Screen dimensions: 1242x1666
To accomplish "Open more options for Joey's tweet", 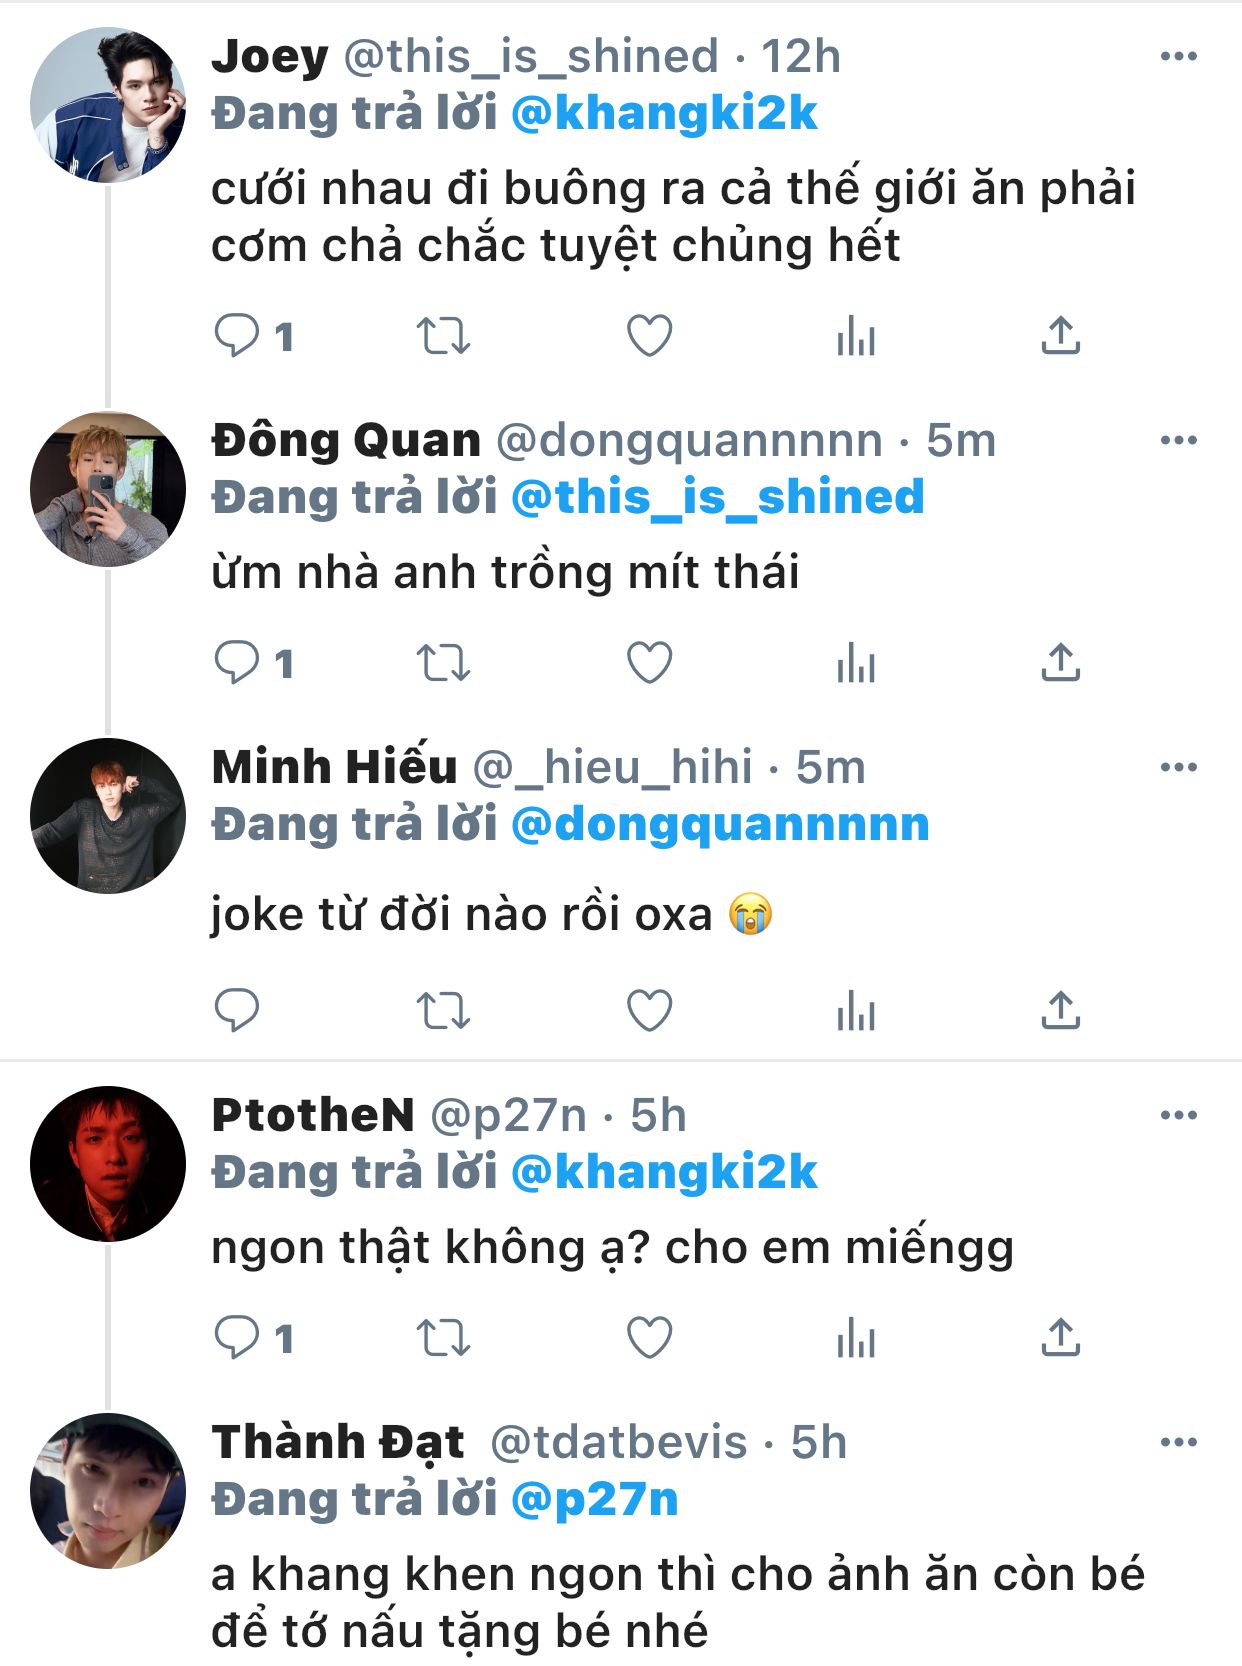I will (x=1178, y=57).
